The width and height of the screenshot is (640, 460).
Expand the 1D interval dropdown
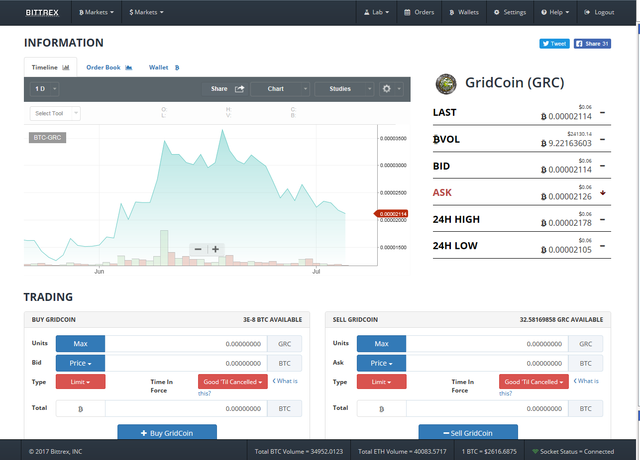click(43, 89)
